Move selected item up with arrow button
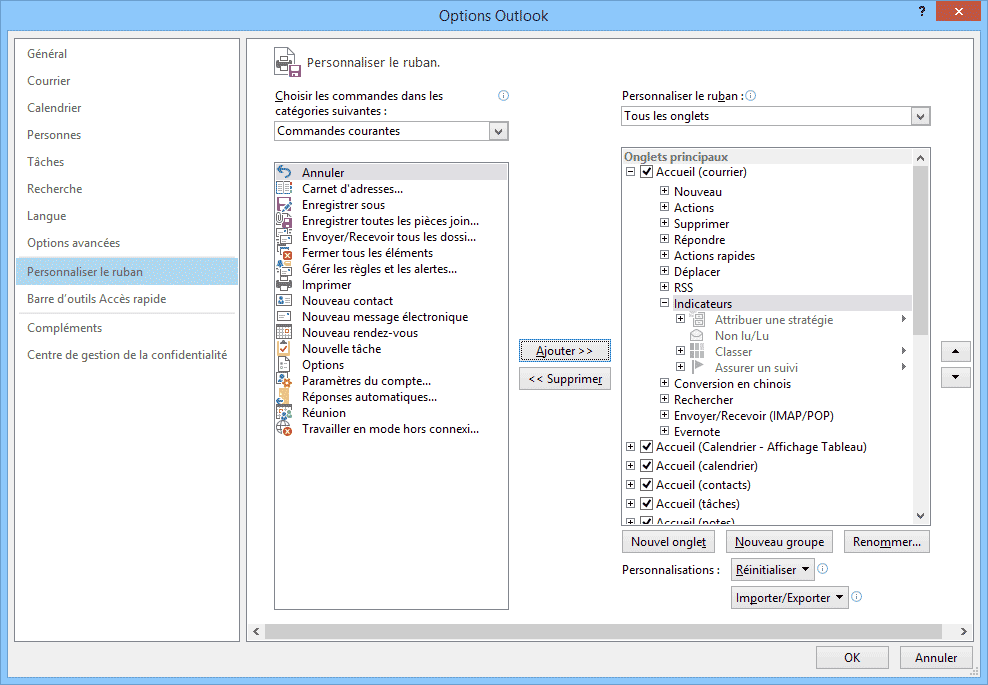The width and height of the screenshot is (988, 685). 955,351
